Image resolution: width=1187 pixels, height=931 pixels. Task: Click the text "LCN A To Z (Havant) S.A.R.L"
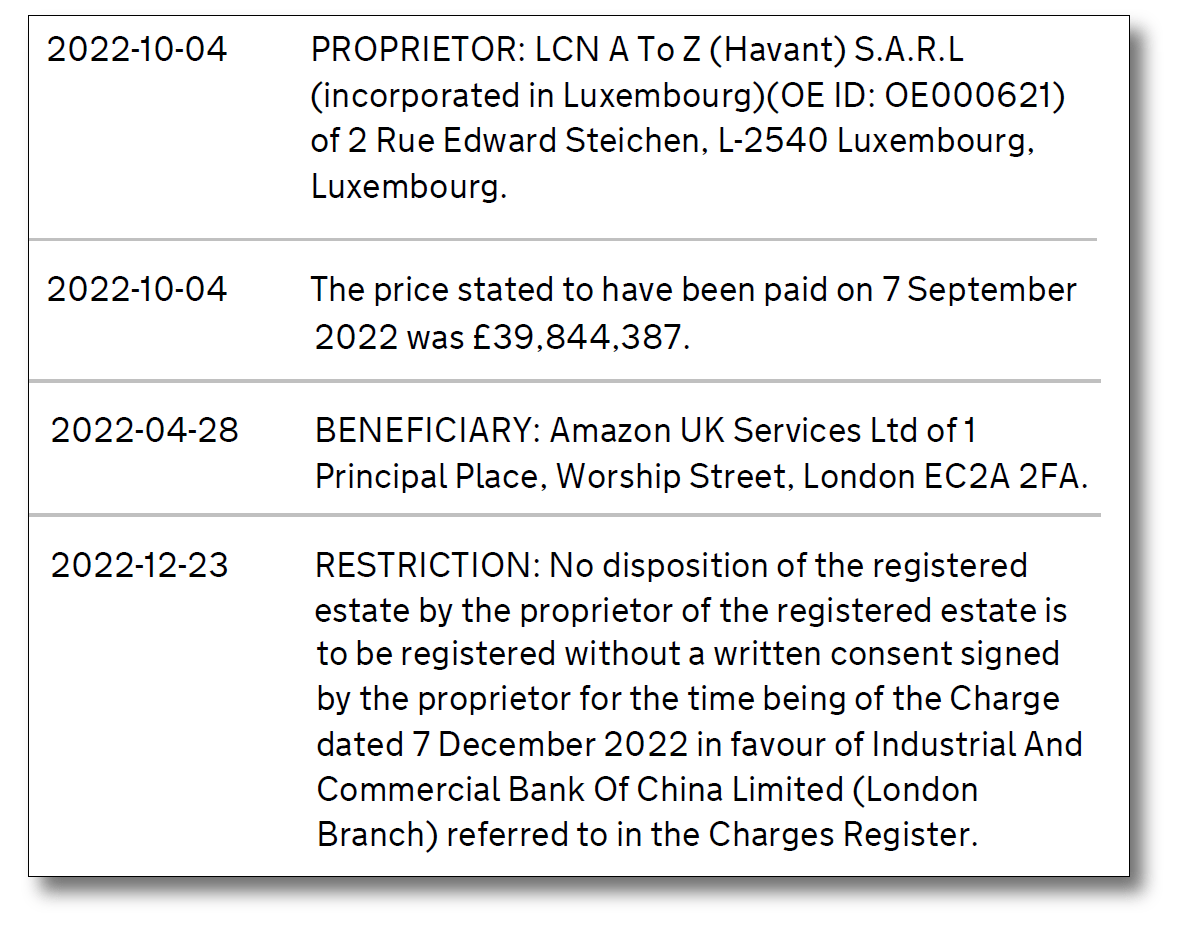750,50
